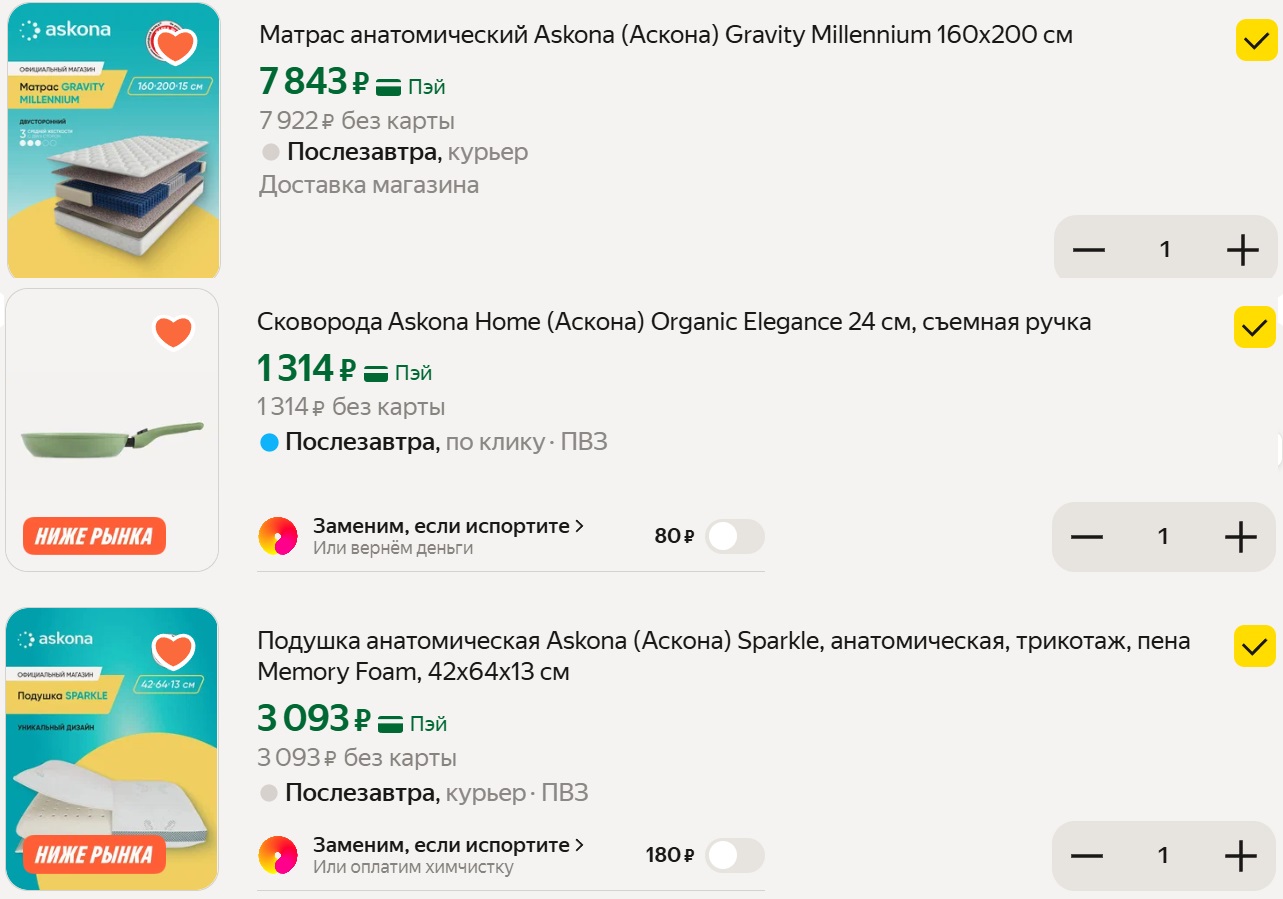
Task: Enable 80 ₽ replacement protection toggle
Action: 734,537
